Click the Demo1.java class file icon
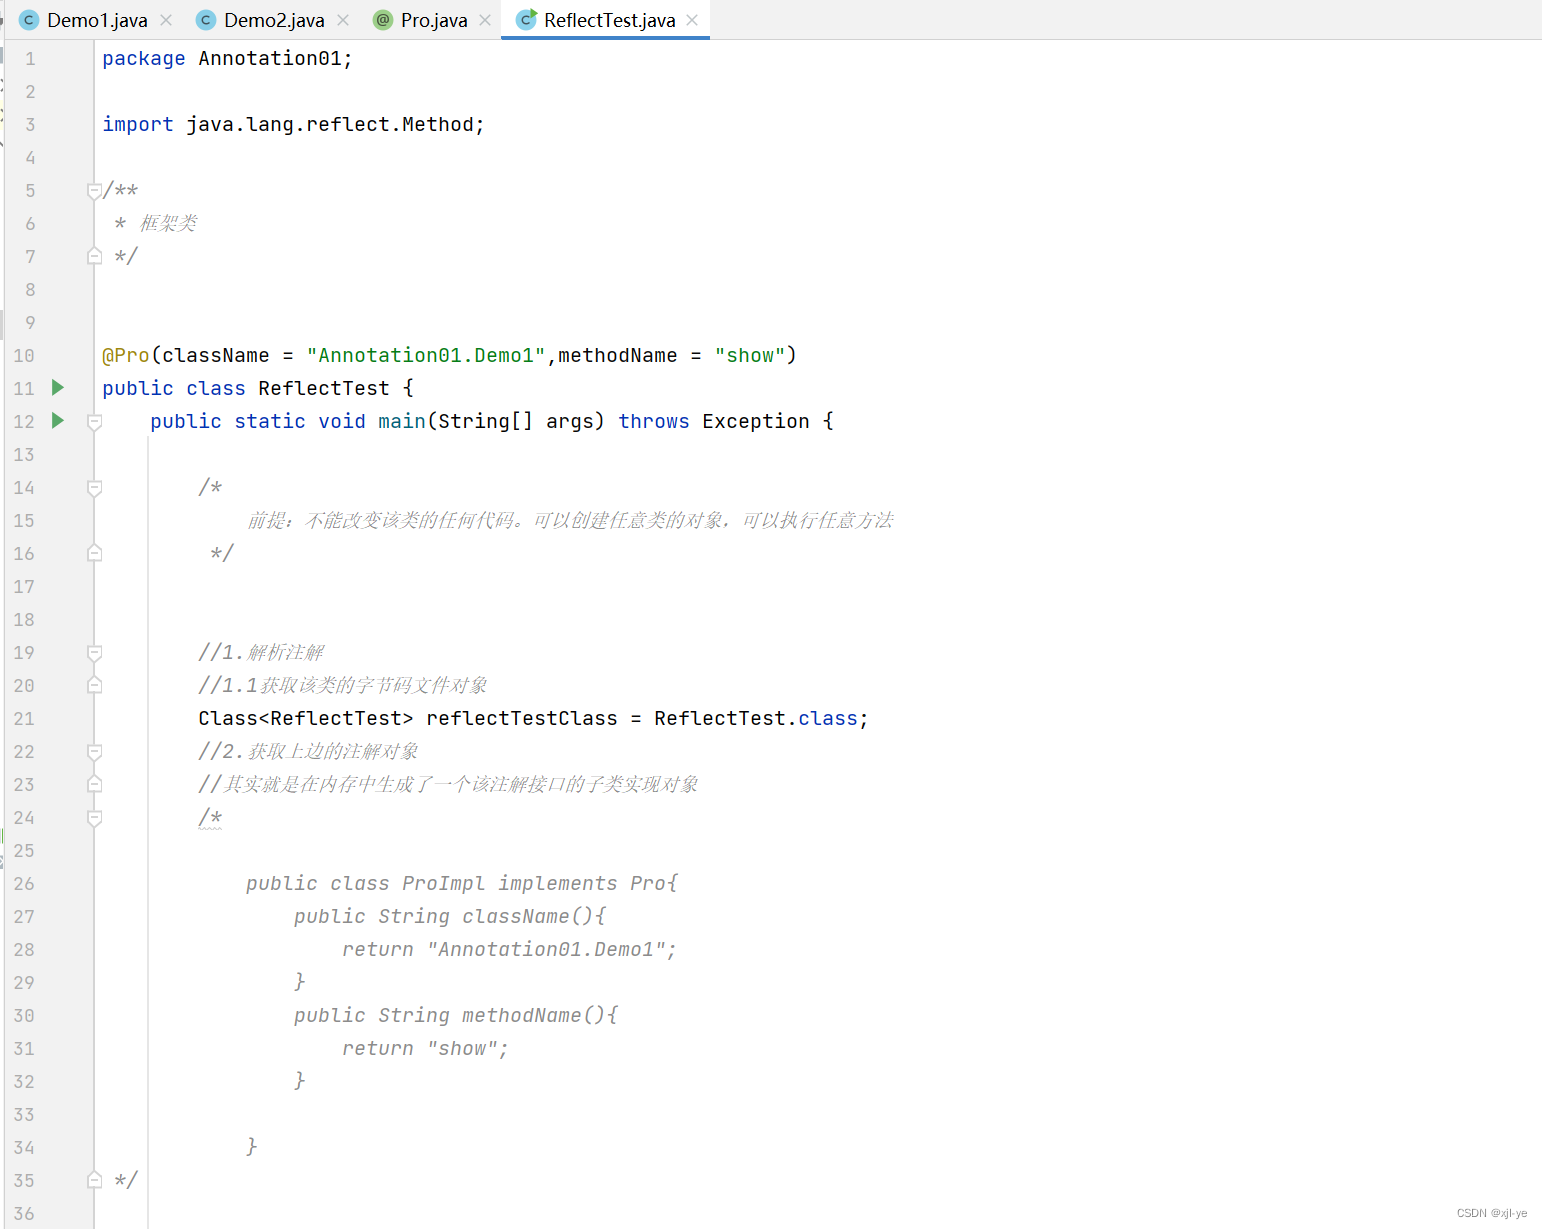 pos(29,20)
